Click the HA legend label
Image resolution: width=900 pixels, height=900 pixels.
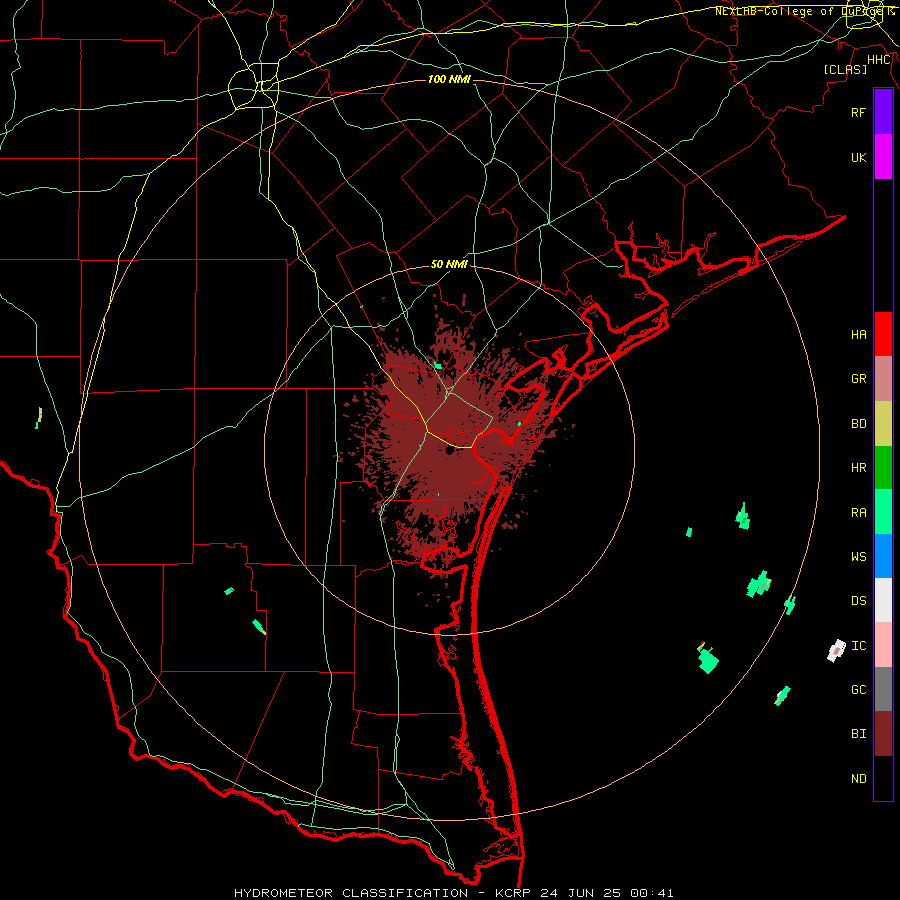(x=858, y=334)
